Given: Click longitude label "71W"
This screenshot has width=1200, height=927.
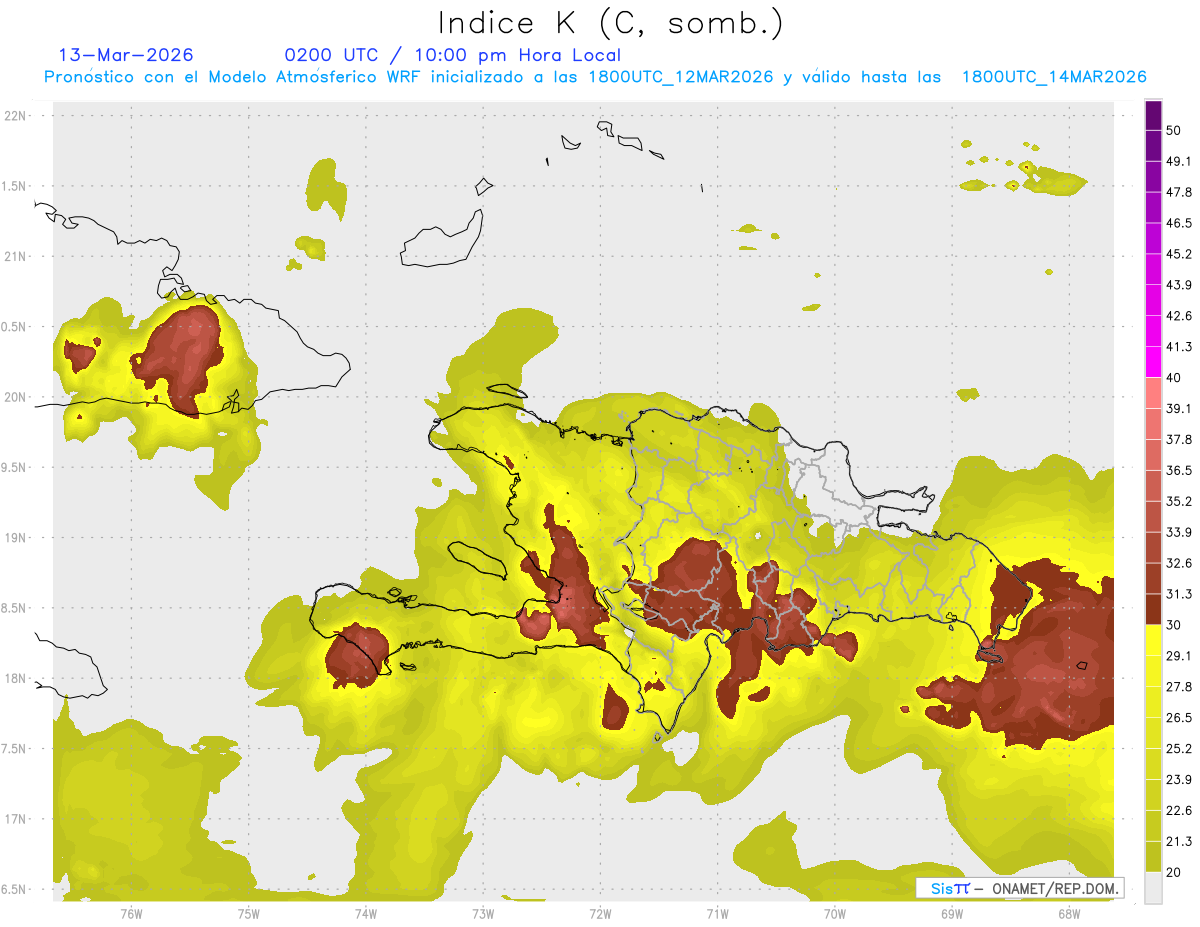Looking at the screenshot, I should click(717, 914).
